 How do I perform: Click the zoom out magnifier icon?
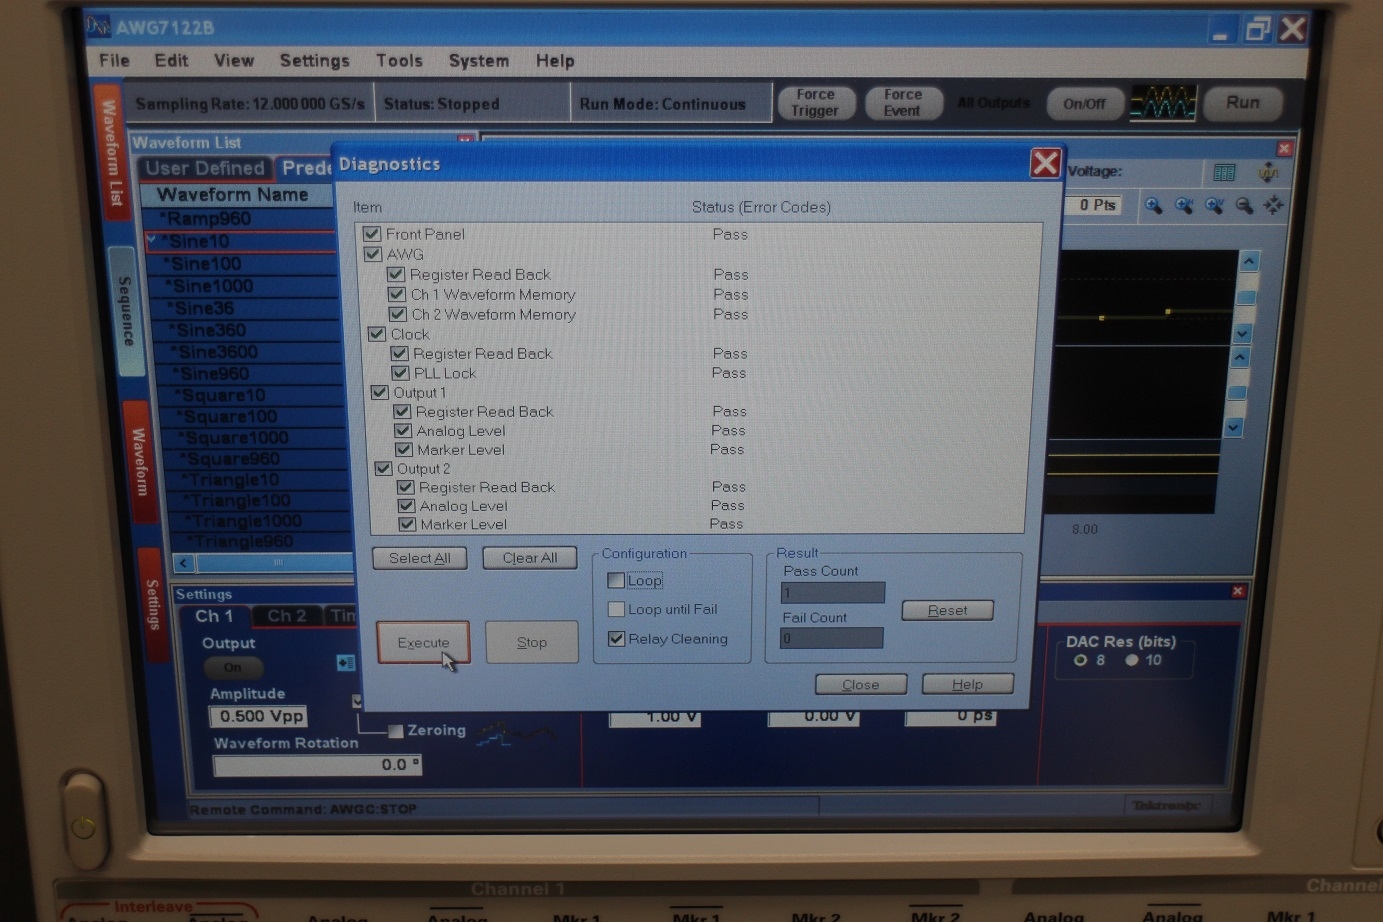(1244, 206)
